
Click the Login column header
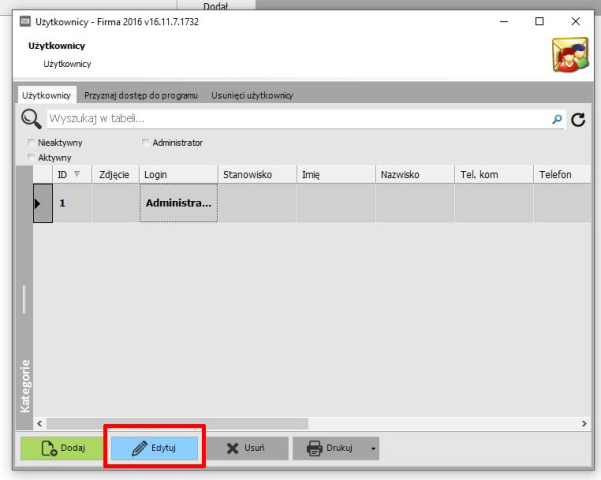click(x=179, y=174)
